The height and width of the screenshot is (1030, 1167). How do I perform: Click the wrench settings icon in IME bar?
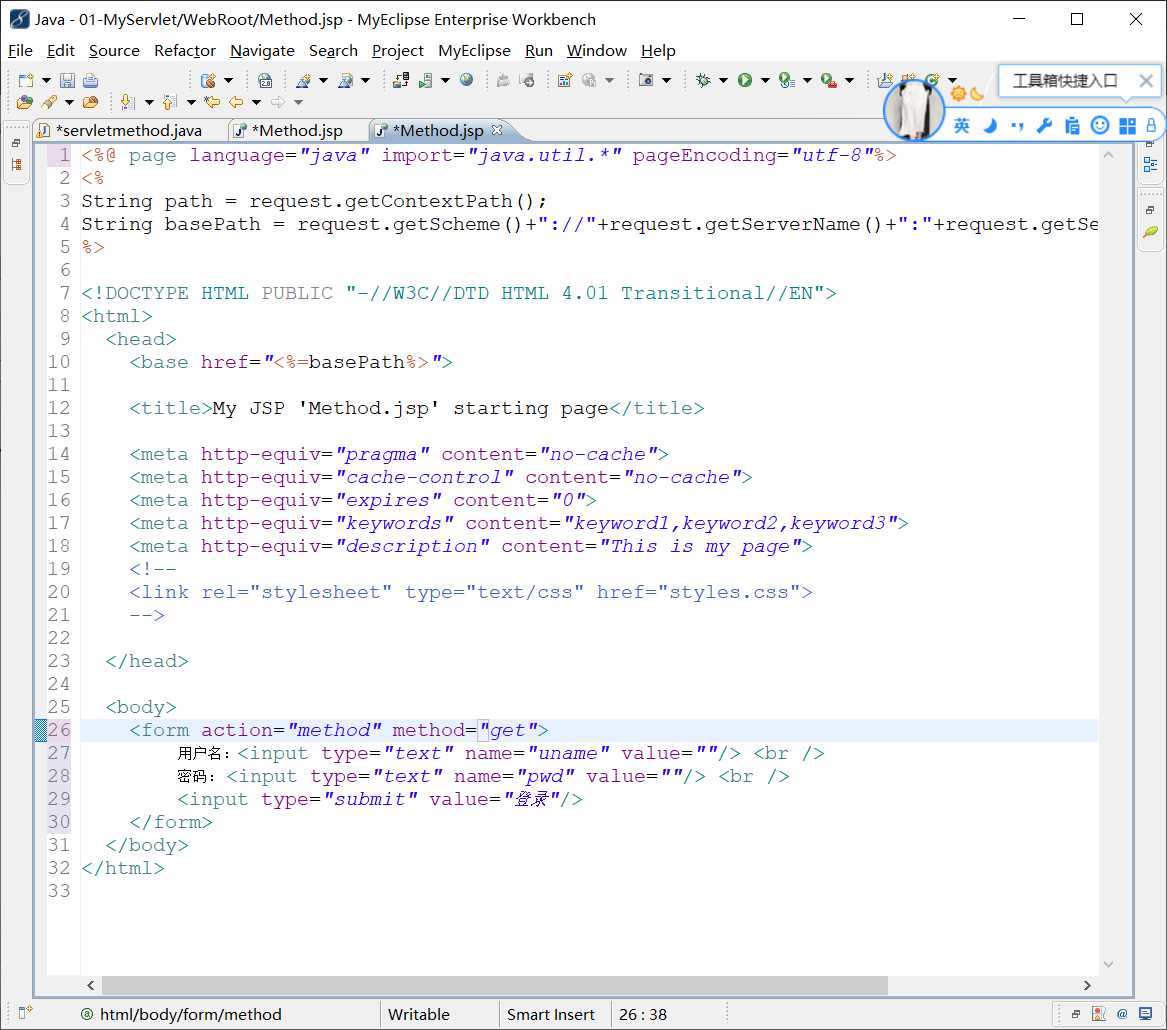tap(1043, 125)
